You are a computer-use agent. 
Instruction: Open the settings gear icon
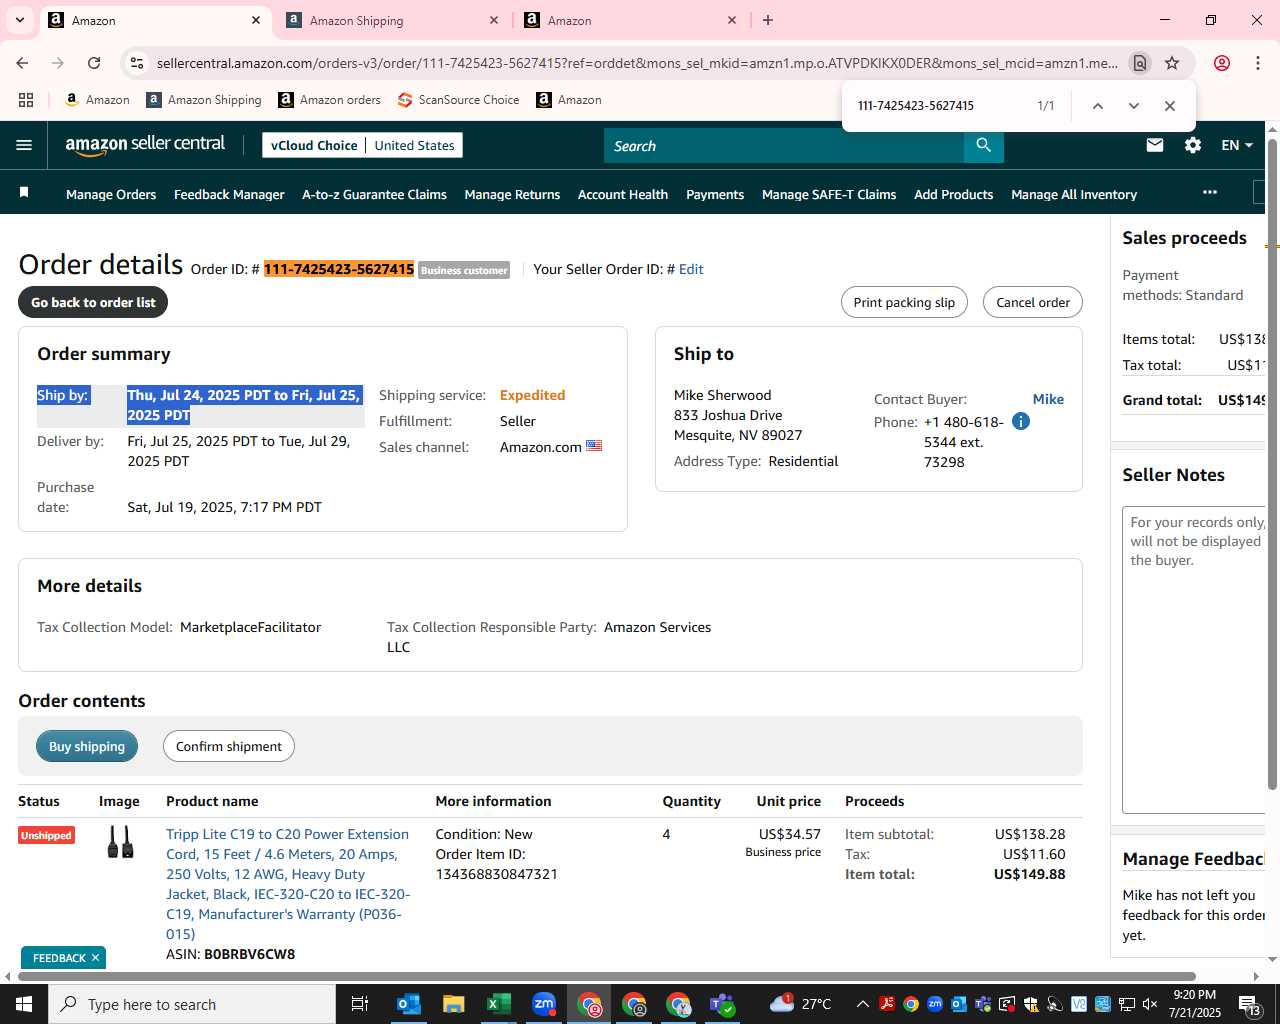pos(1193,145)
